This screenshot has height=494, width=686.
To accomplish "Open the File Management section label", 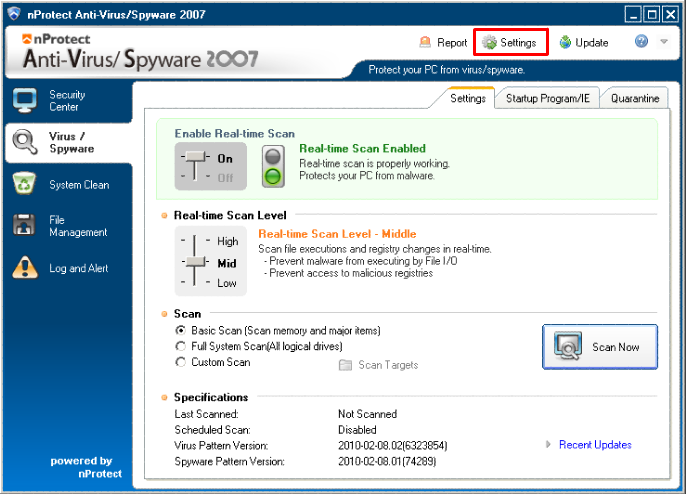I will click(x=78, y=226).
